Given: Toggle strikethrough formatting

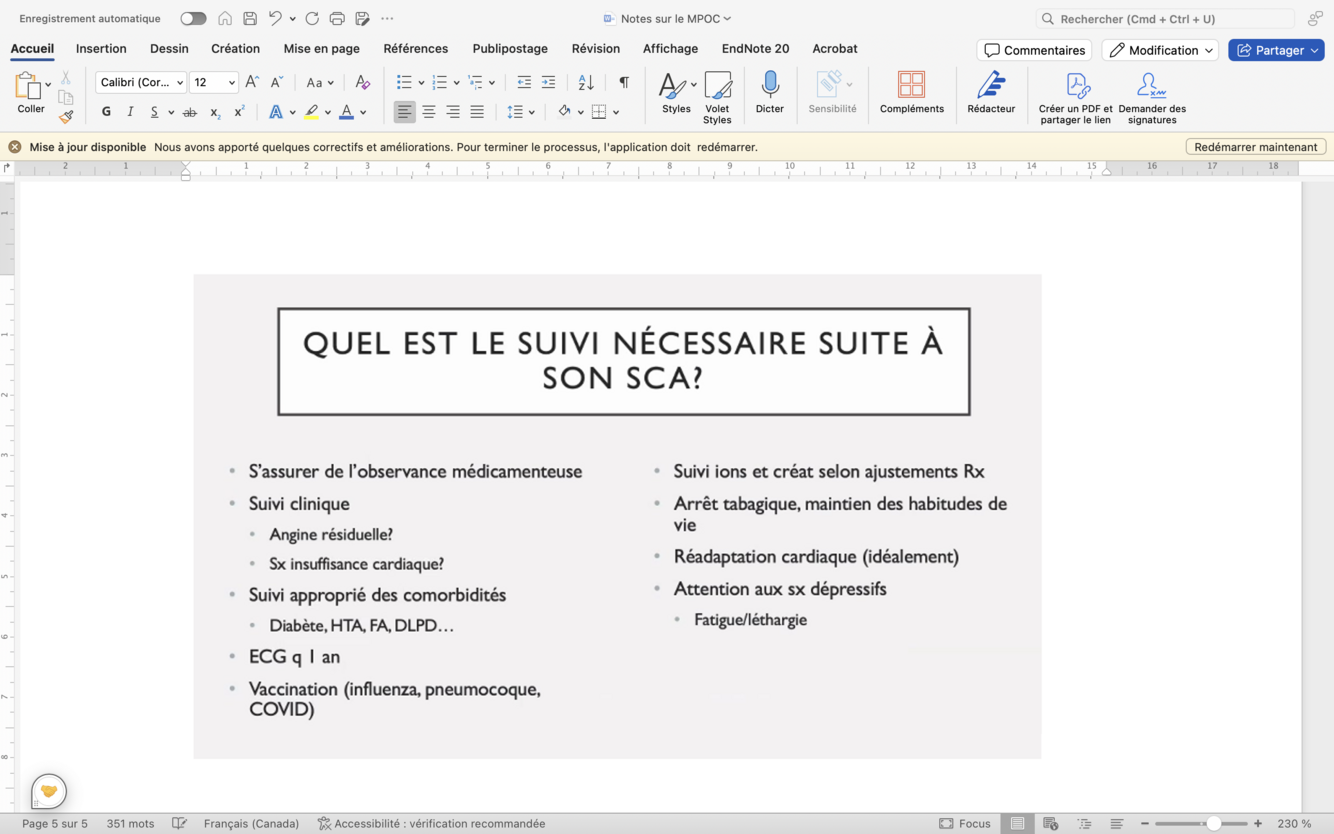Looking at the screenshot, I should [190, 112].
